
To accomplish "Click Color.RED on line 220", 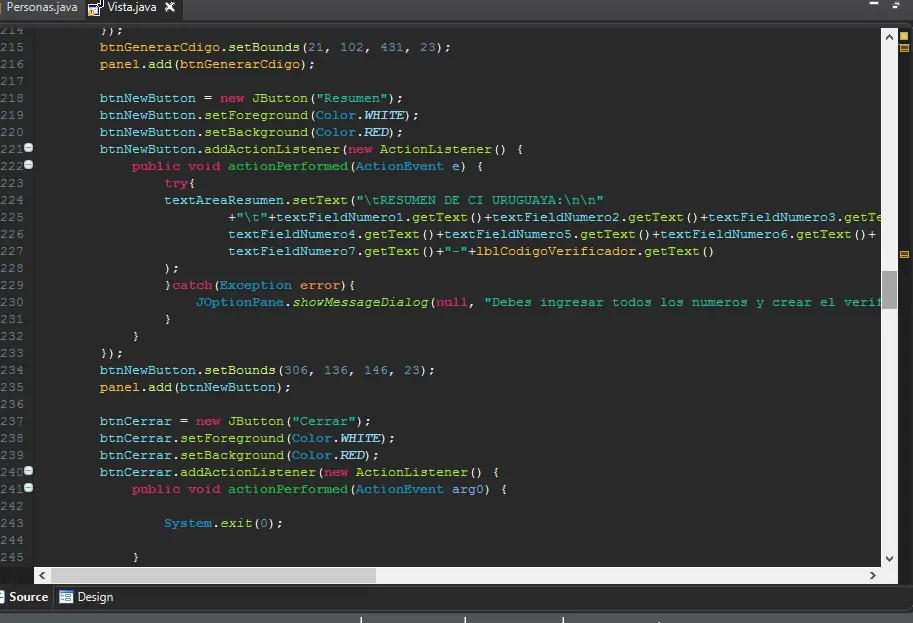I will pos(352,132).
